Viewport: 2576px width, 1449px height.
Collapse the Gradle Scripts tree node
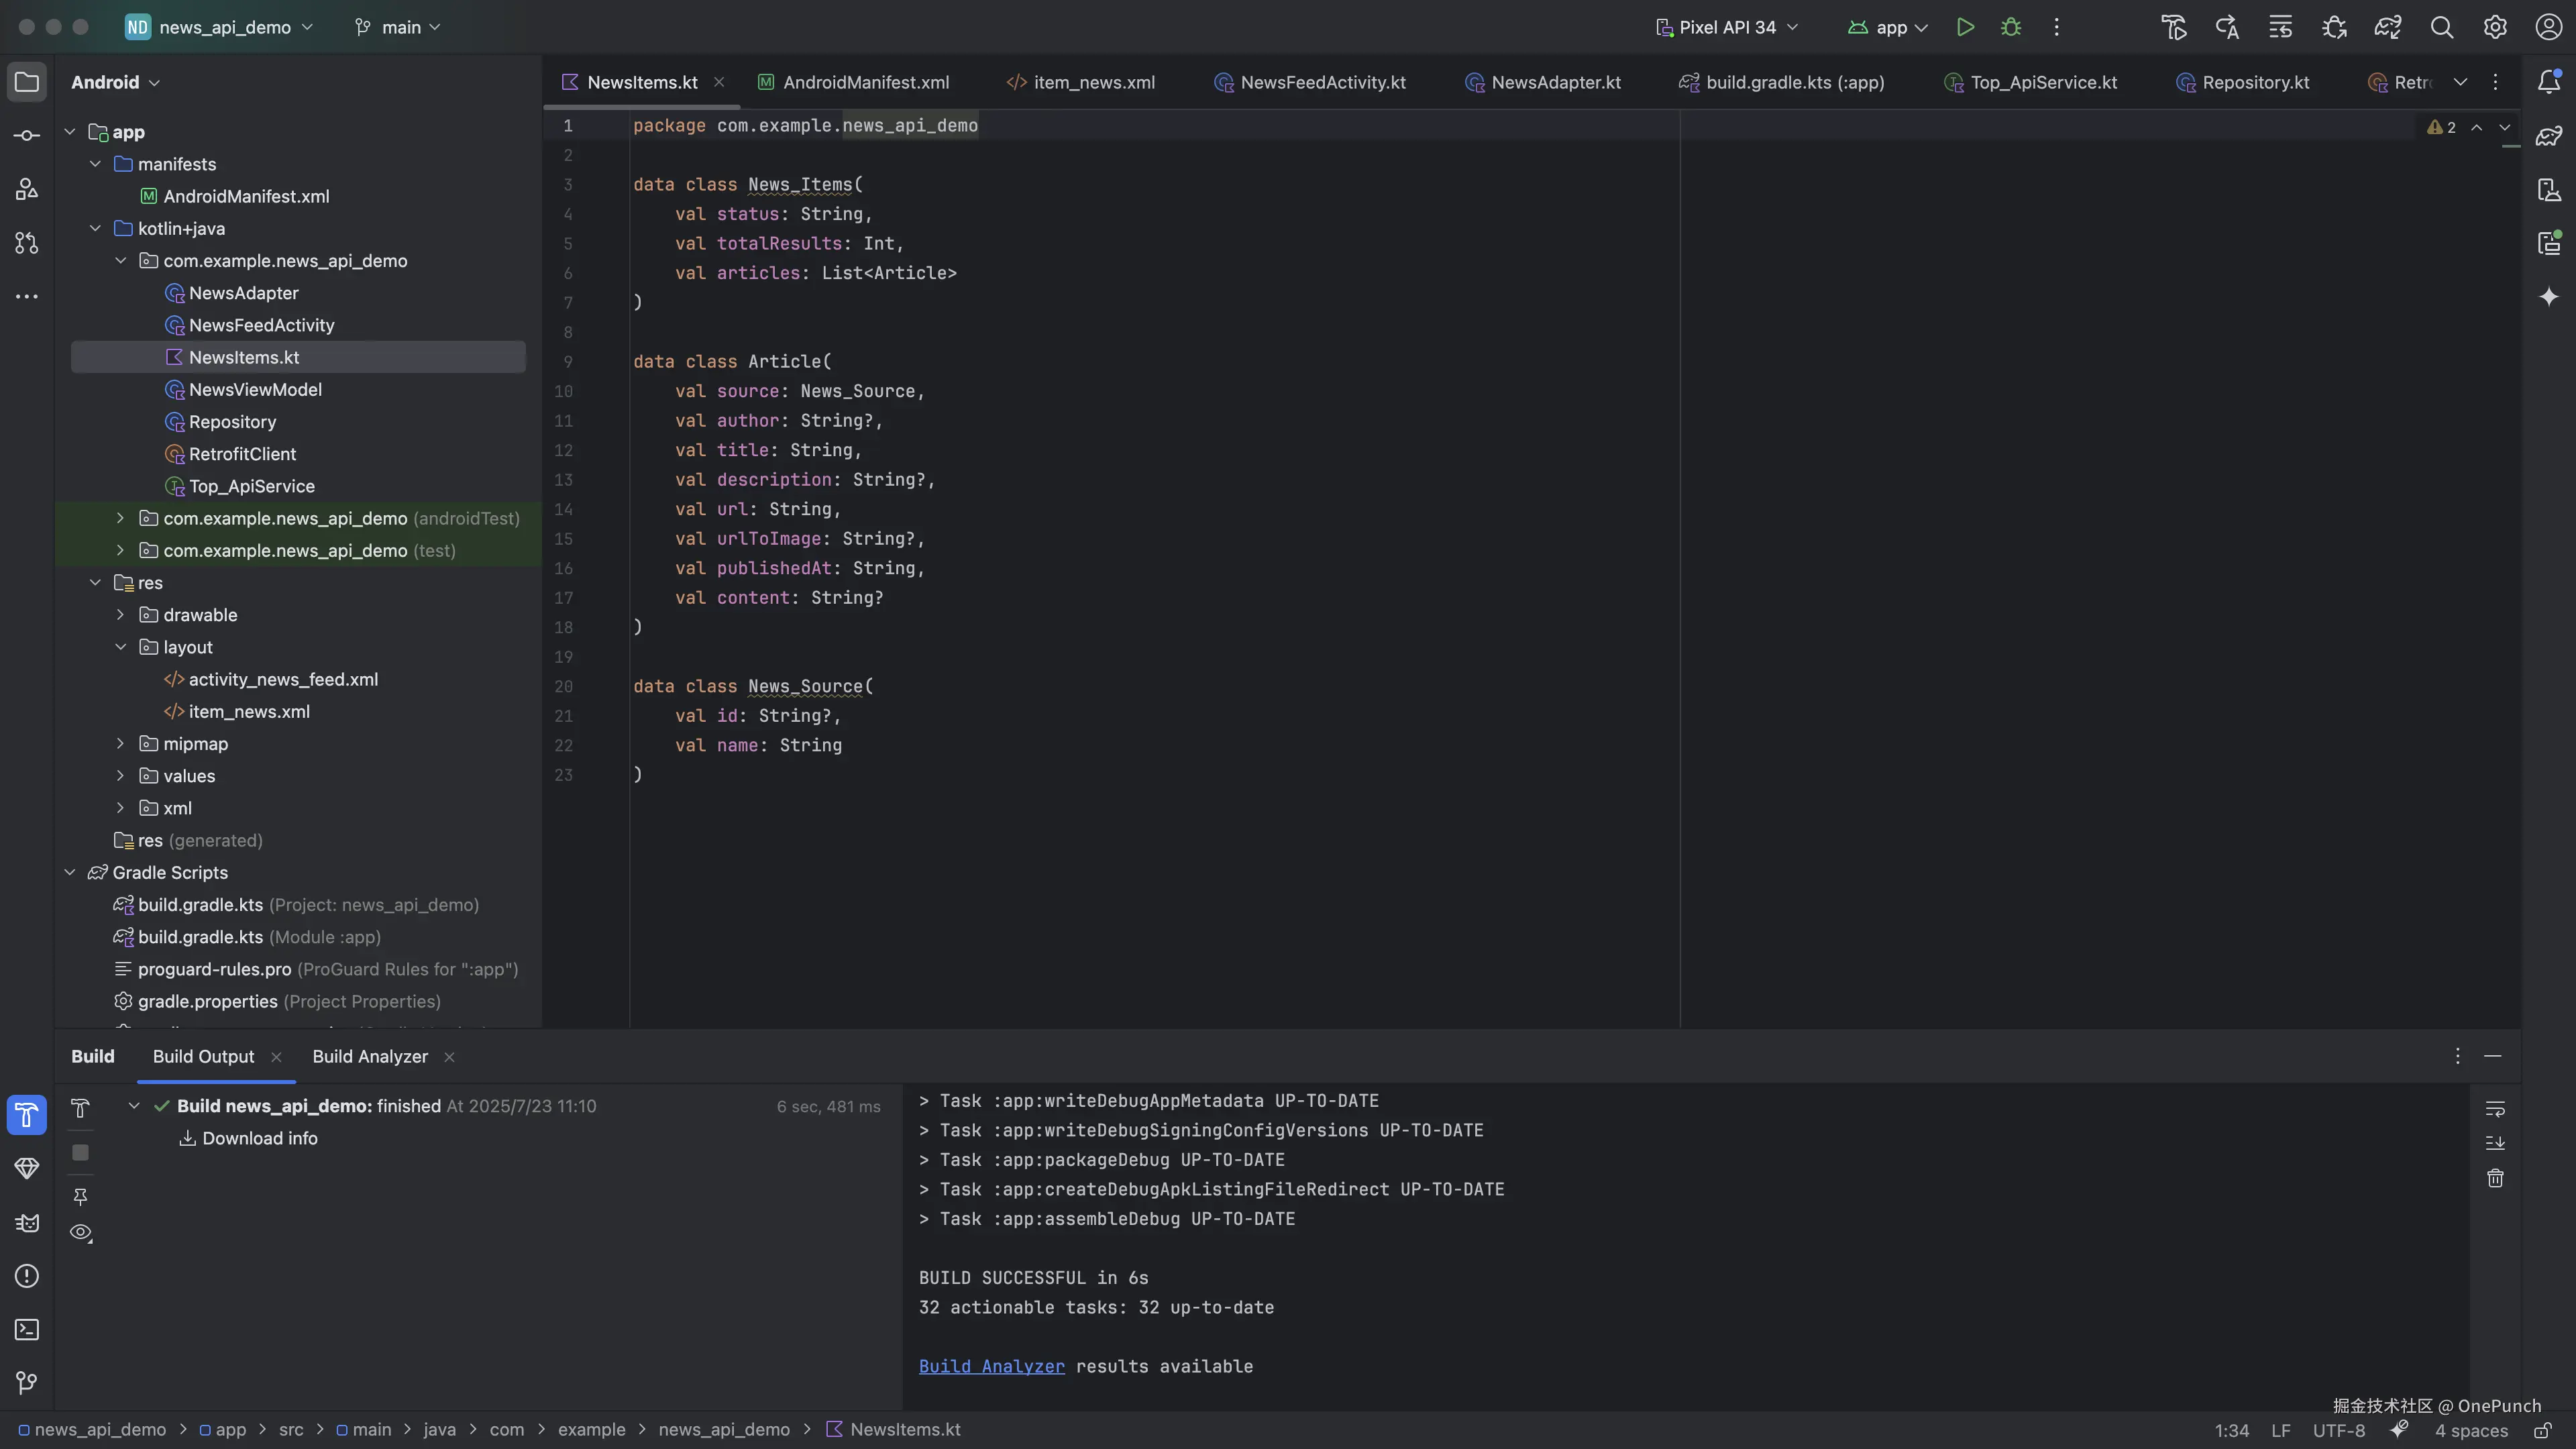point(70,873)
